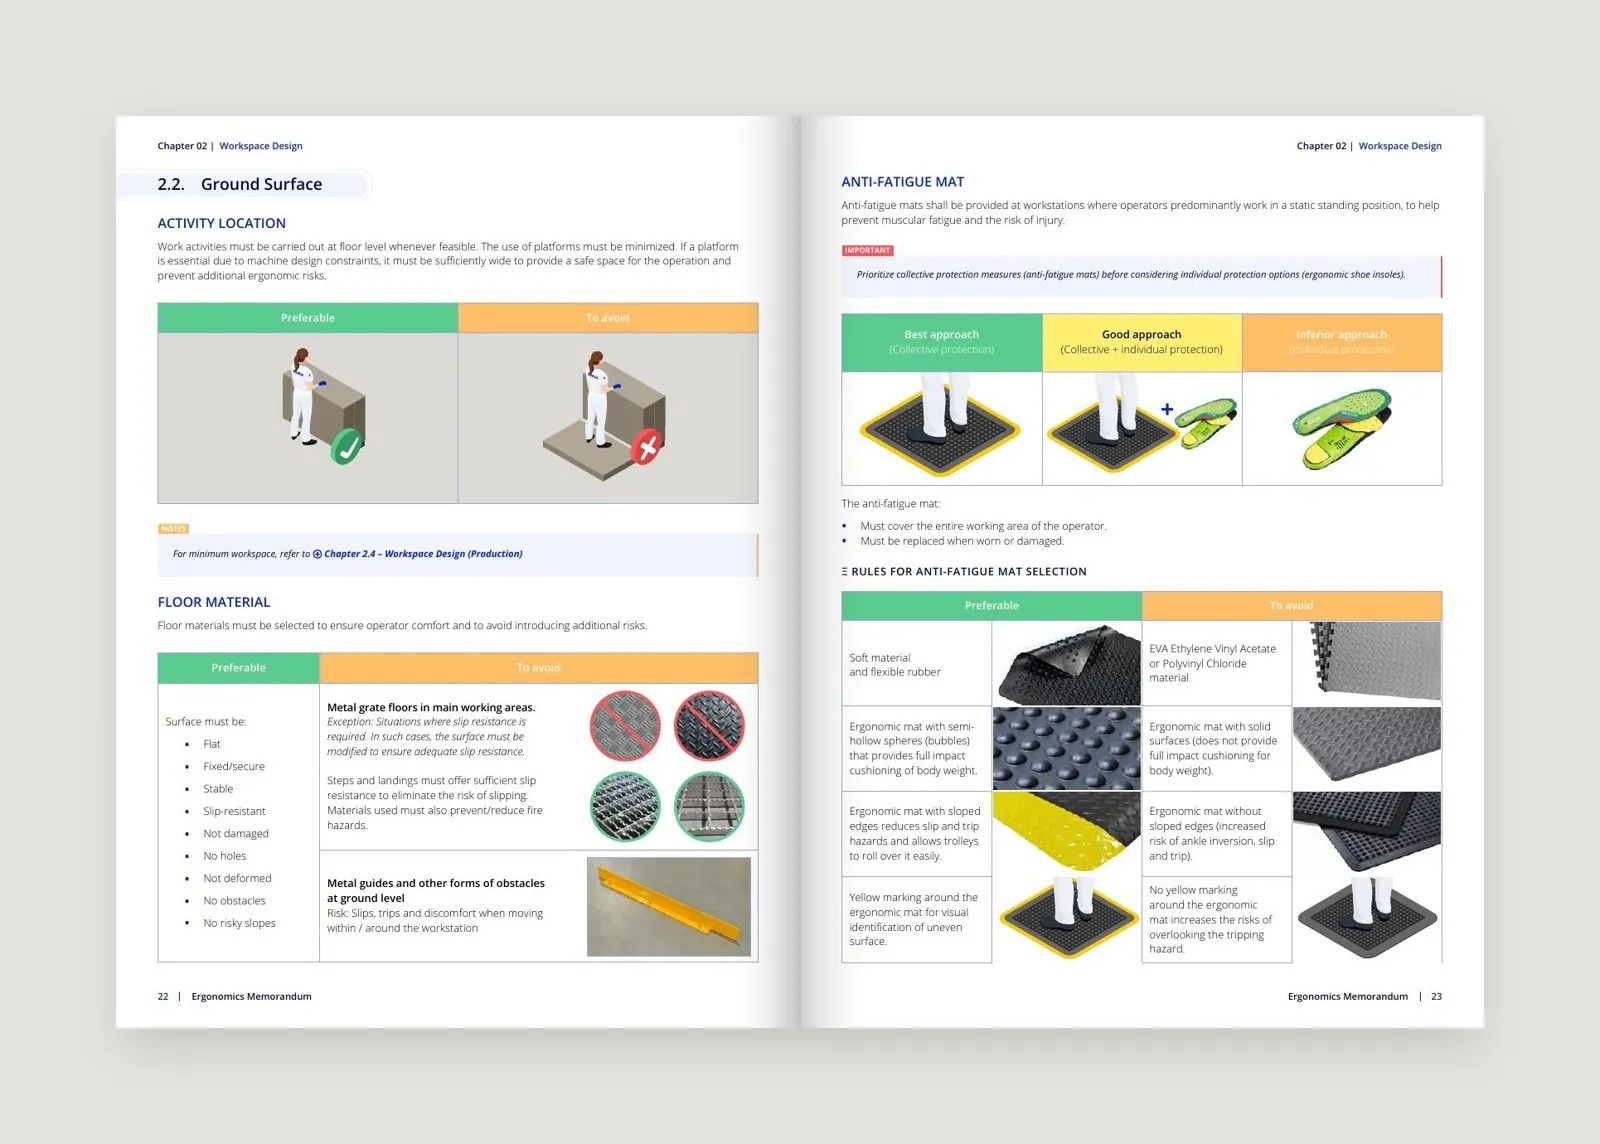This screenshot has height=1144, width=1600.
Task: Click the Best approach green header cell
Action: click(942, 343)
